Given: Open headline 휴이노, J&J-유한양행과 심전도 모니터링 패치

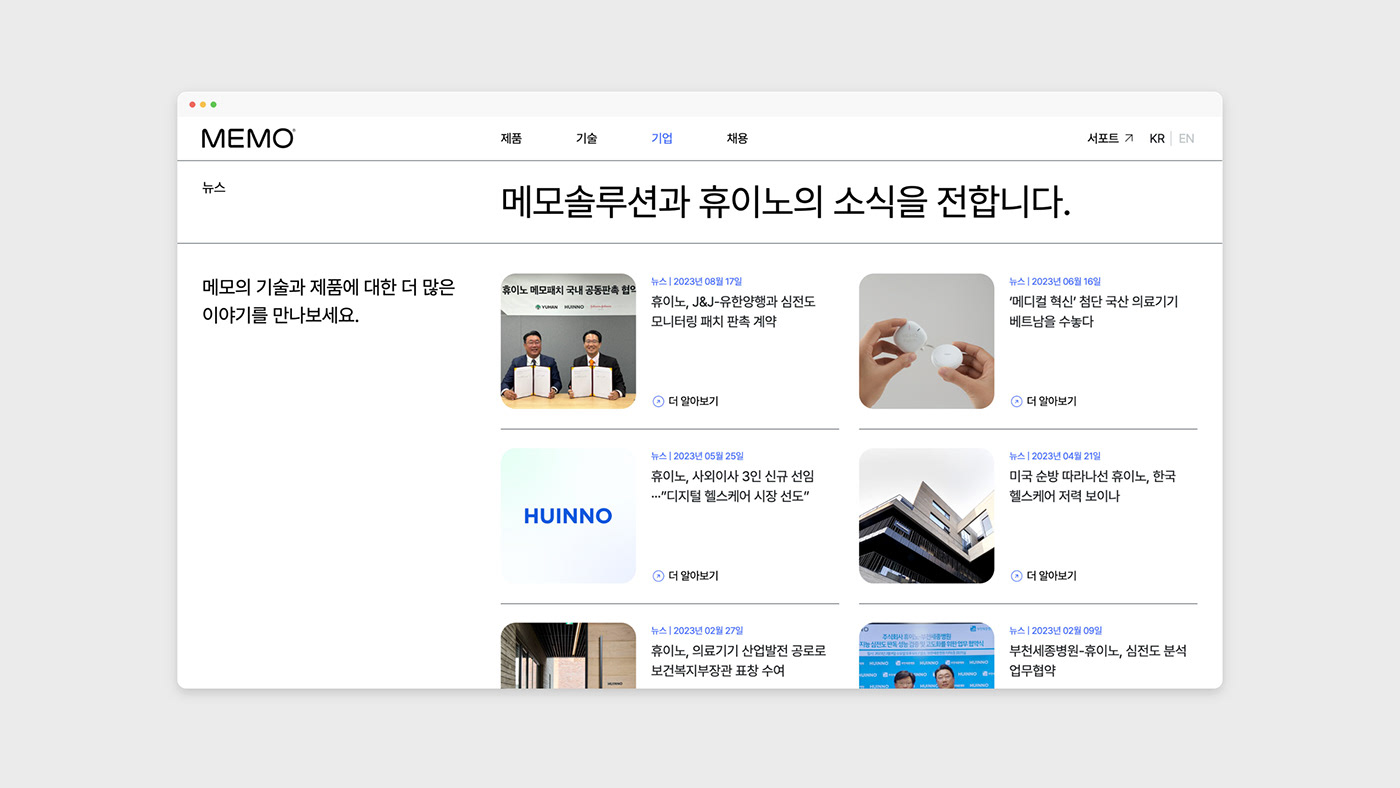Looking at the screenshot, I should point(733,311).
